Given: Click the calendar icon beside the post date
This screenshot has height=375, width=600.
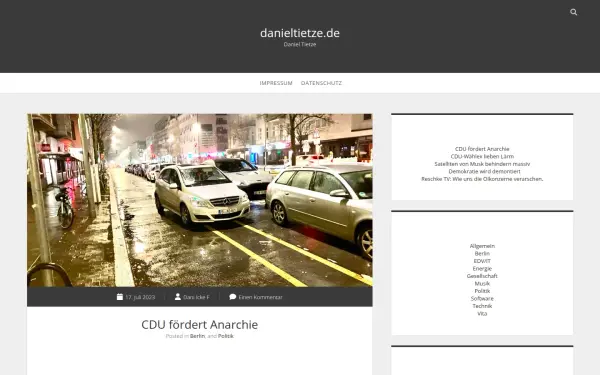Looking at the screenshot, I should pos(120,297).
